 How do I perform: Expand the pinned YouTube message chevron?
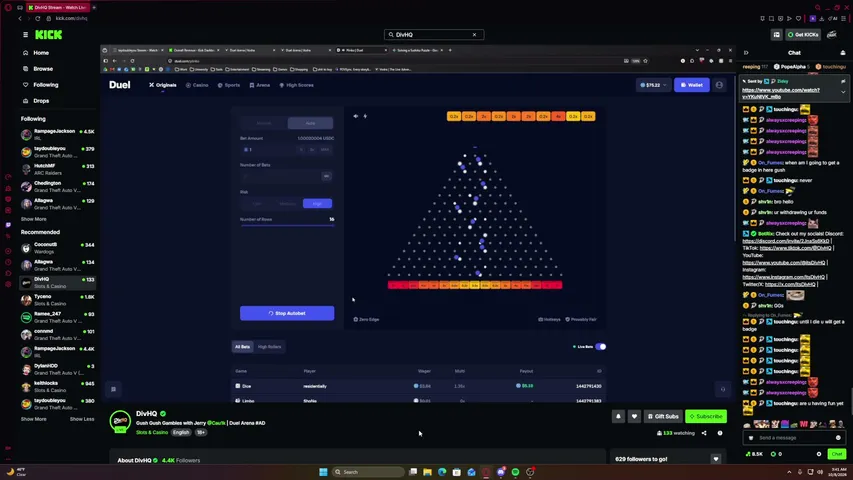coord(843,92)
